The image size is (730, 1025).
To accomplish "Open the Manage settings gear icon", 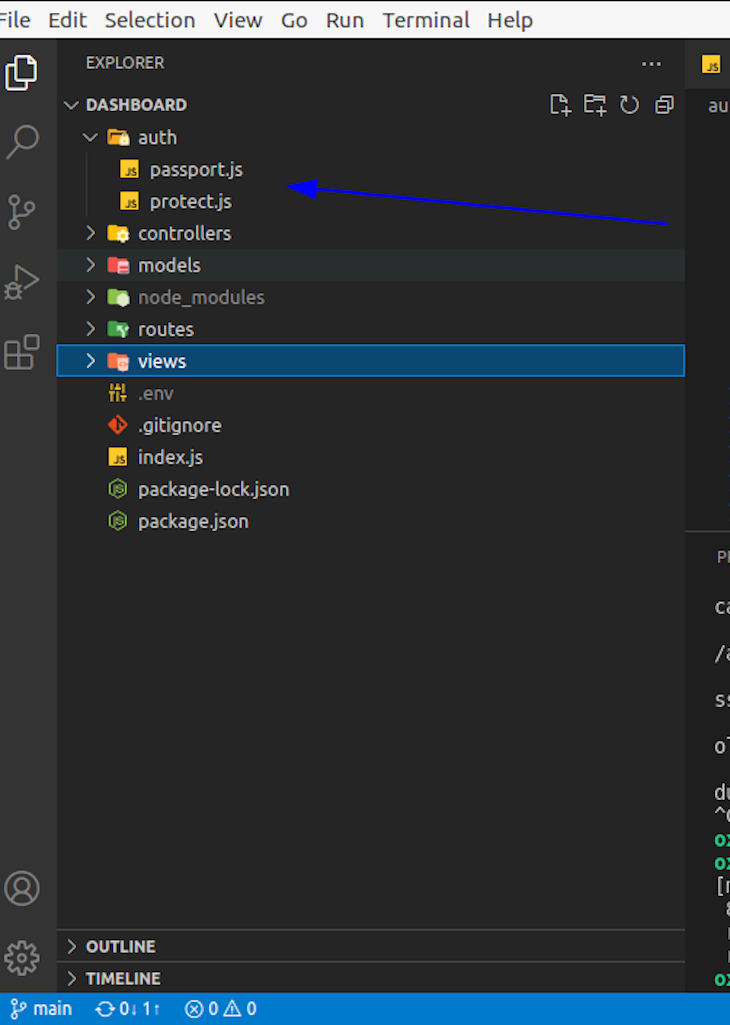I will tap(22, 957).
